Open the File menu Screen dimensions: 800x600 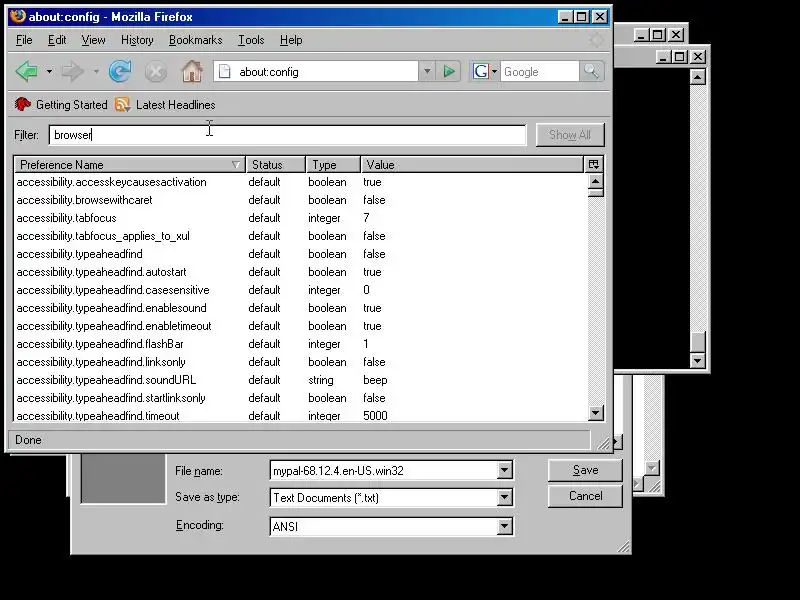24,40
